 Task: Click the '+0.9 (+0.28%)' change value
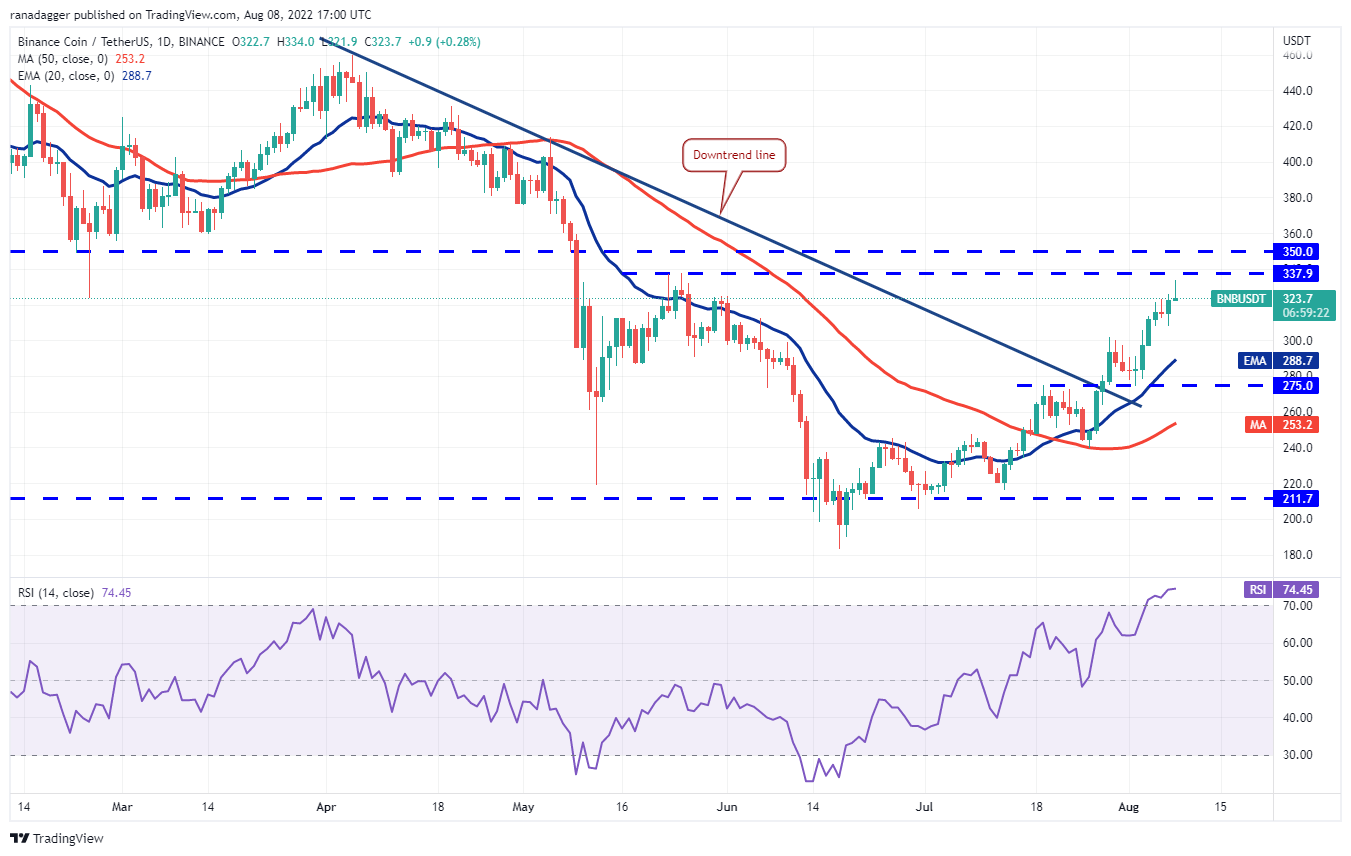pyautogui.click(x=445, y=42)
